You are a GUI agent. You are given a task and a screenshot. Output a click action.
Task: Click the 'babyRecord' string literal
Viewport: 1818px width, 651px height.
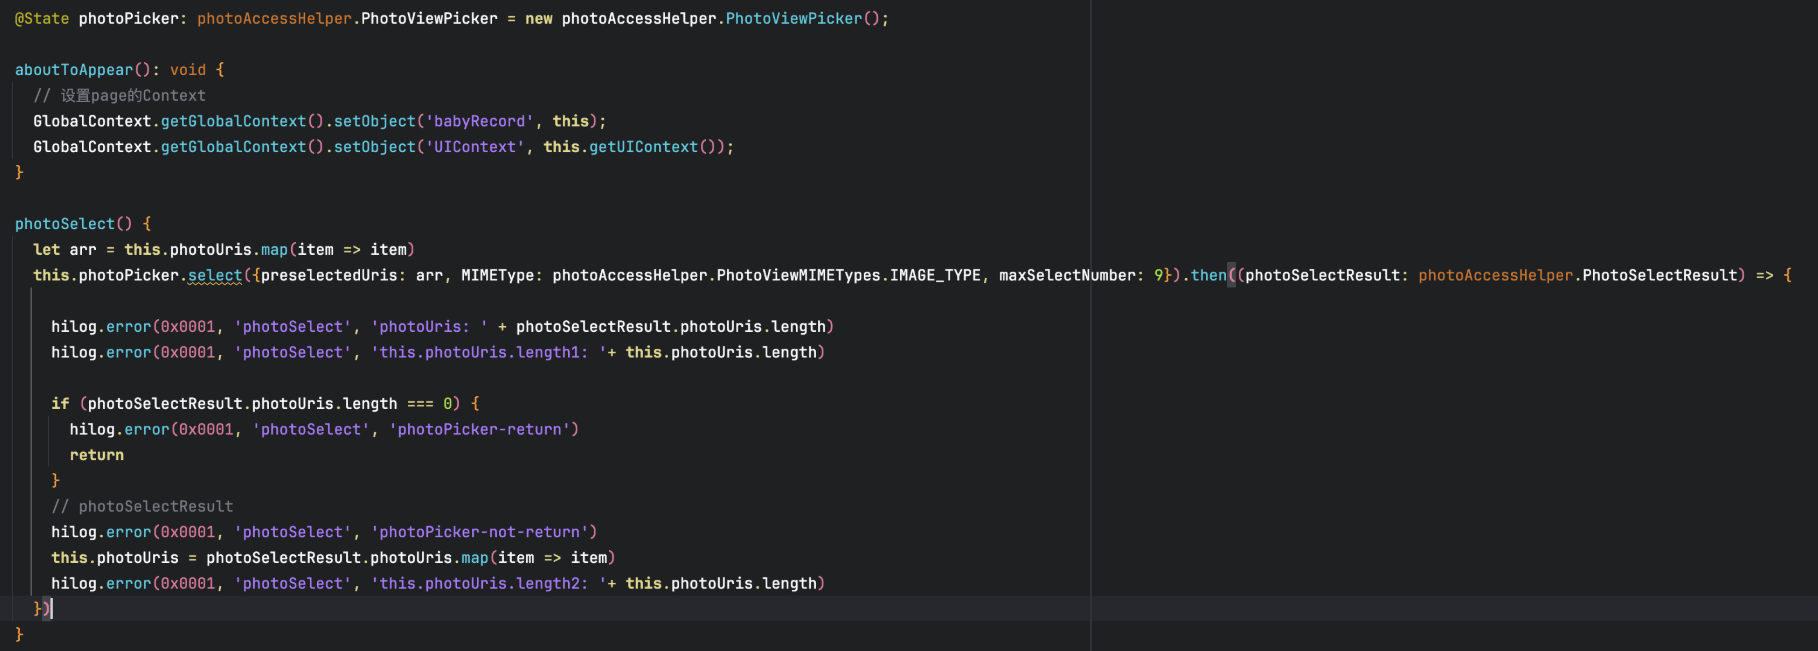(479, 122)
